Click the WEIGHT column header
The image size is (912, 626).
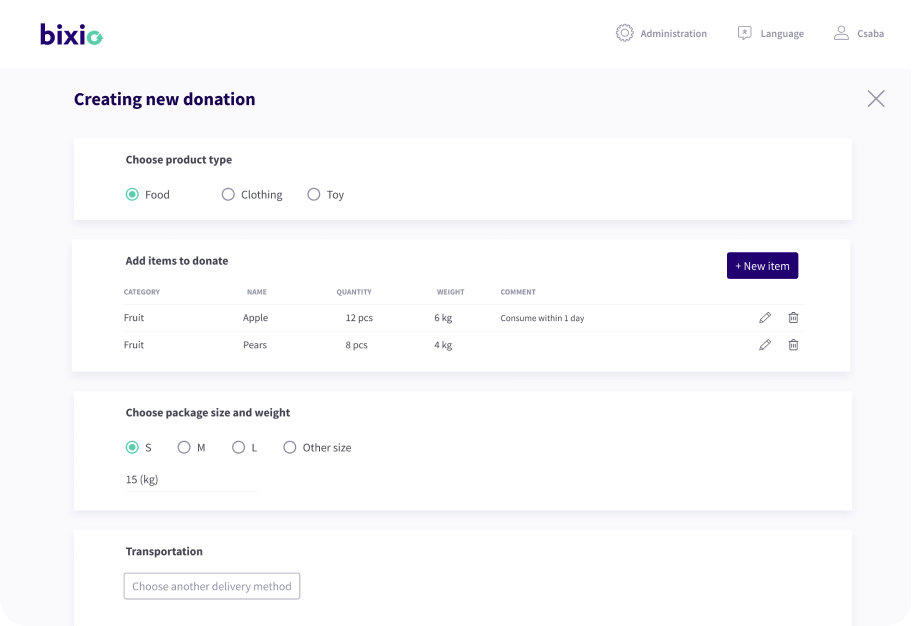pos(451,292)
